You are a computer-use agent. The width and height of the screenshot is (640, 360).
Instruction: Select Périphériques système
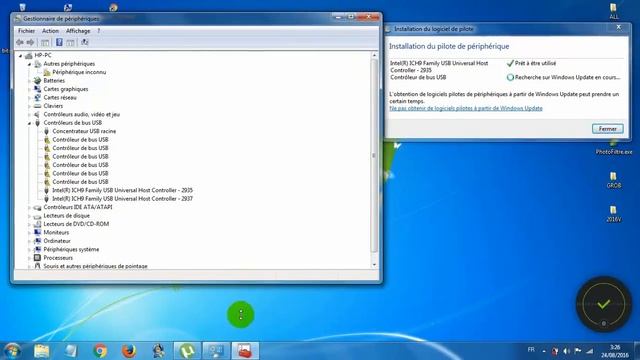tap(71, 249)
